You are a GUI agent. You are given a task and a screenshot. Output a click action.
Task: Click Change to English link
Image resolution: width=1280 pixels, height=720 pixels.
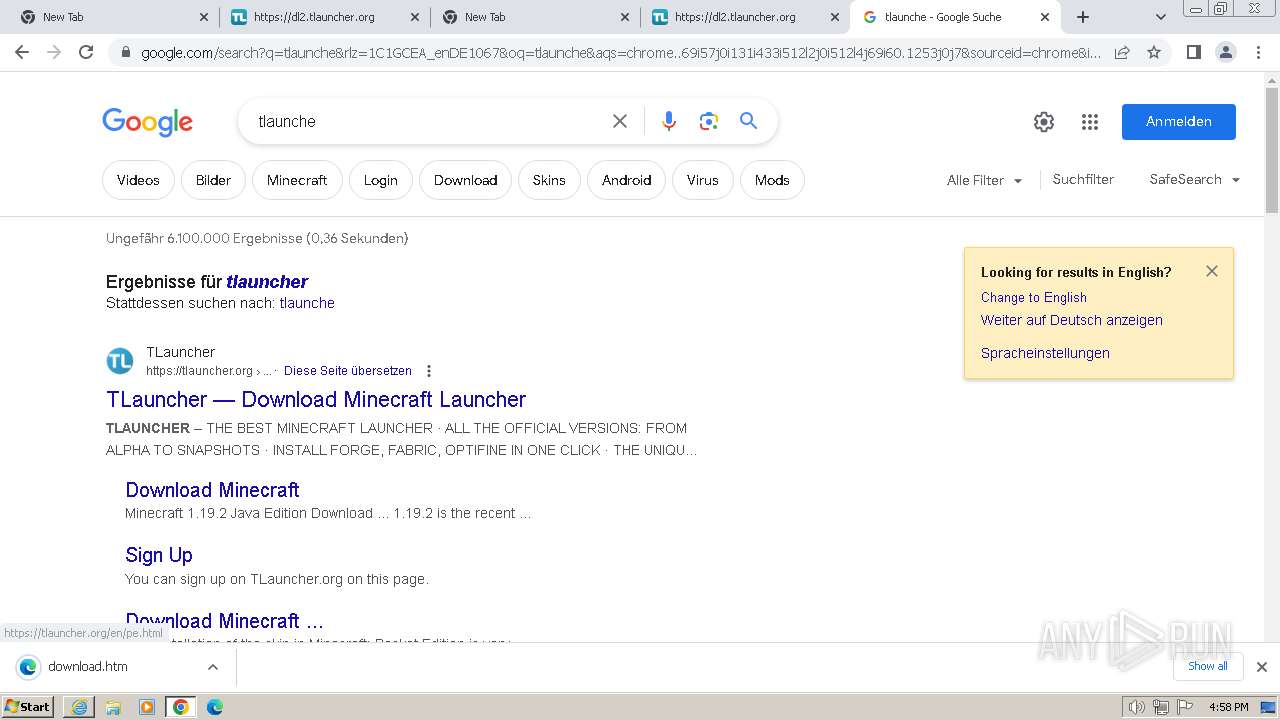point(1034,297)
